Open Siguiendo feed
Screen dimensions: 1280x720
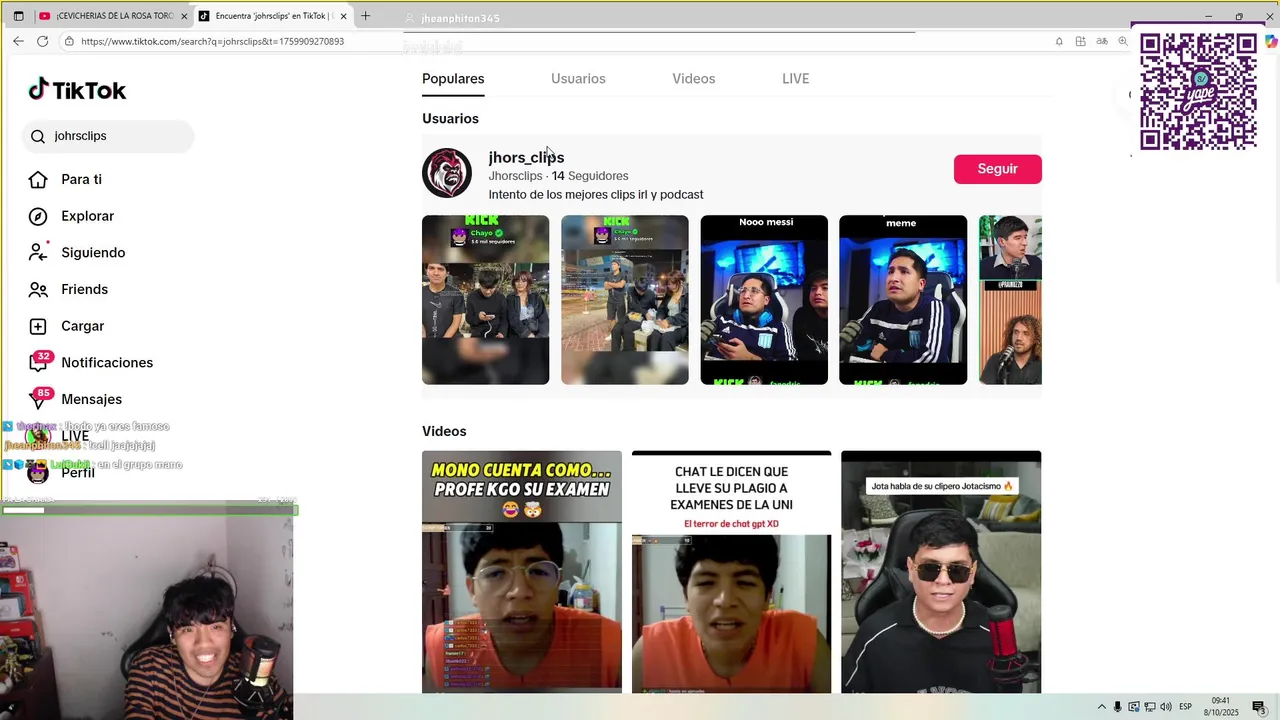click(93, 253)
